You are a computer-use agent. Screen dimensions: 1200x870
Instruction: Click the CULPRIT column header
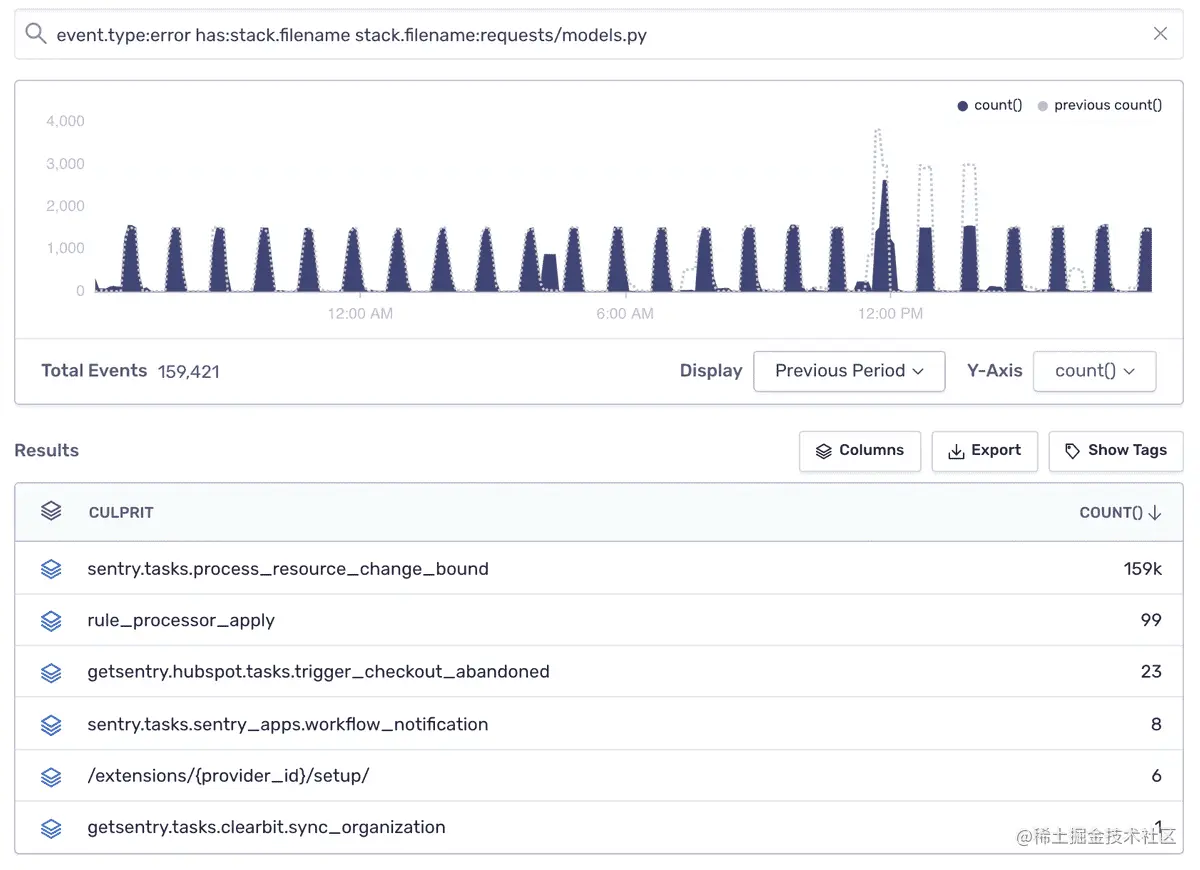[121, 513]
